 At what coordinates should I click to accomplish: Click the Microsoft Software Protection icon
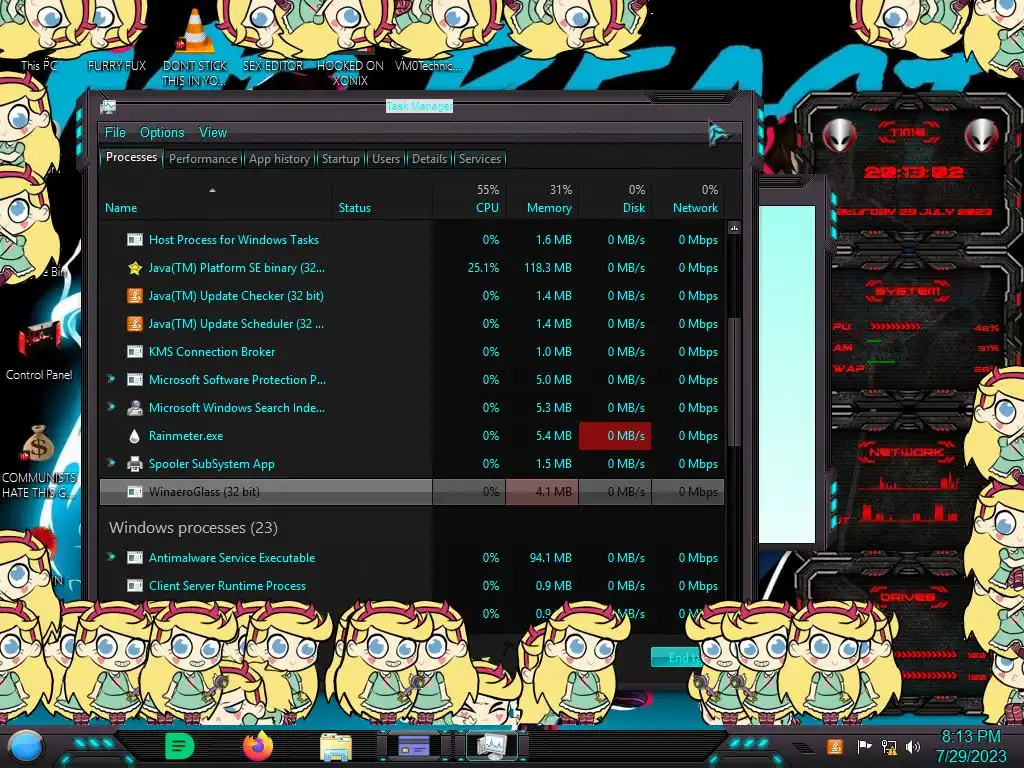(x=135, y=379)
